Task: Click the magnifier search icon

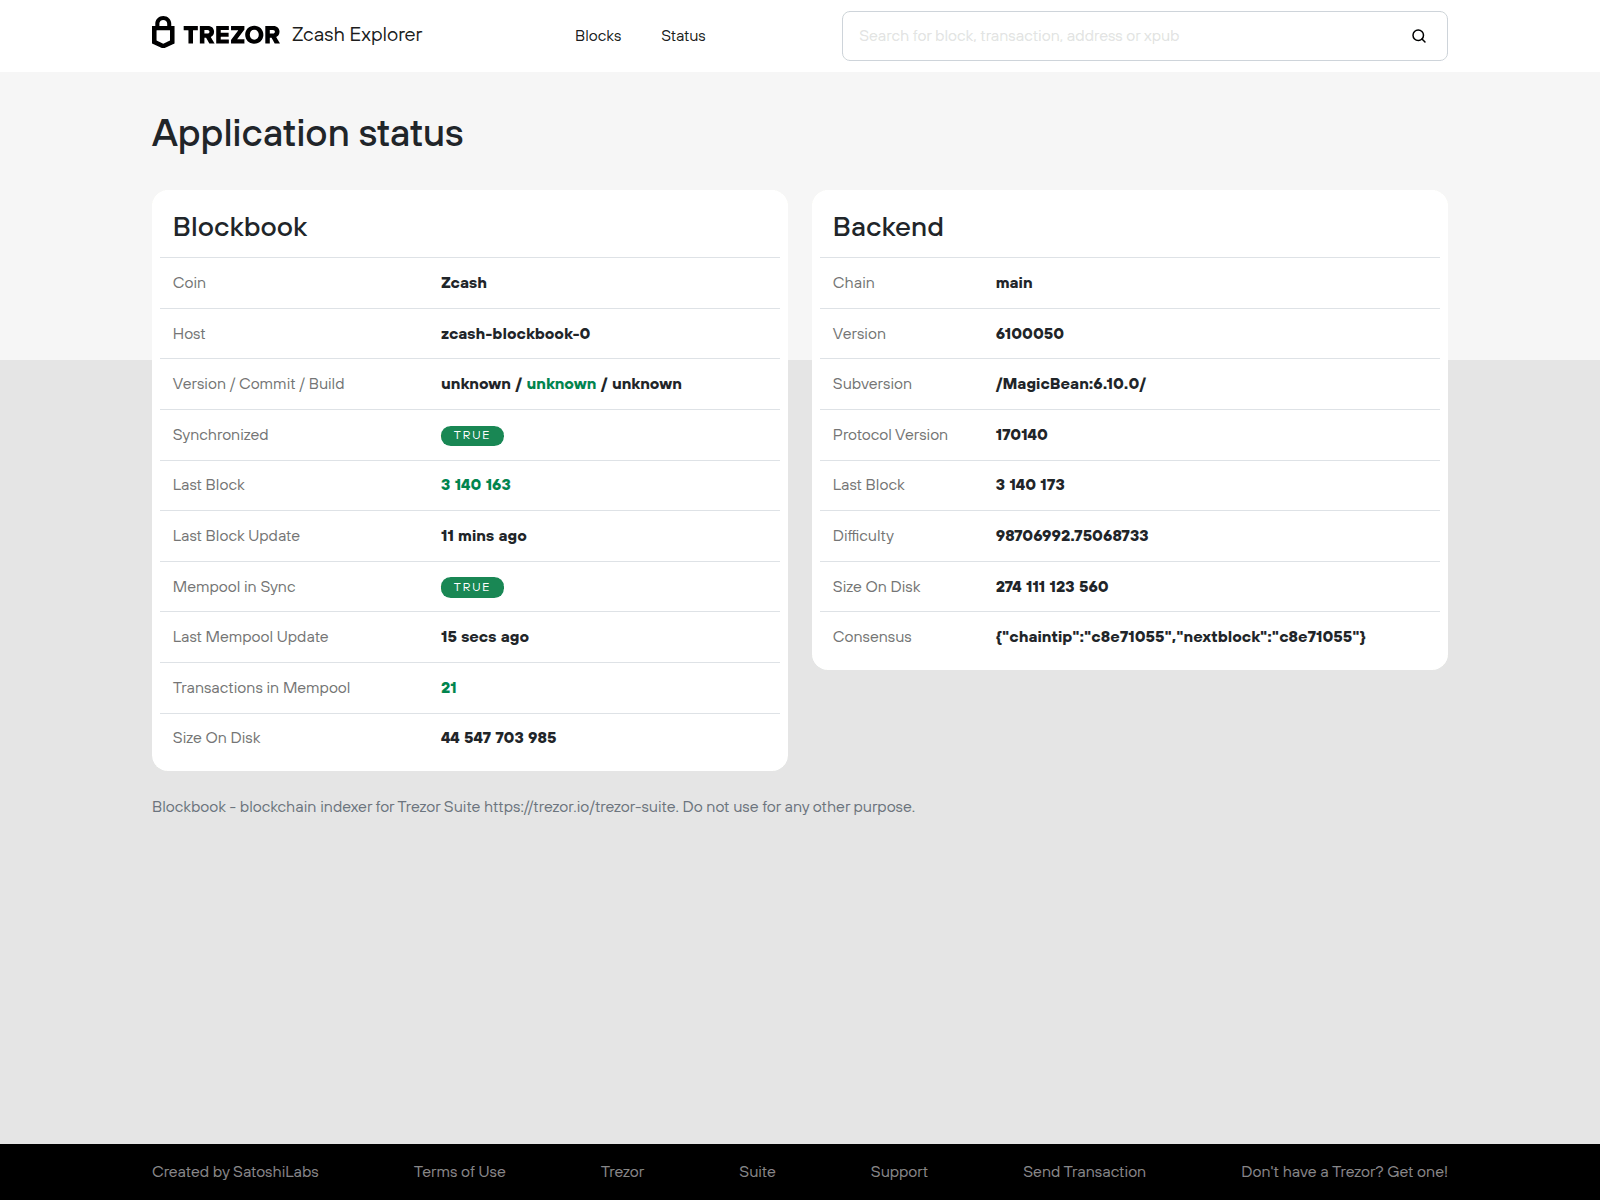Action: click(x=1418, y=36)
